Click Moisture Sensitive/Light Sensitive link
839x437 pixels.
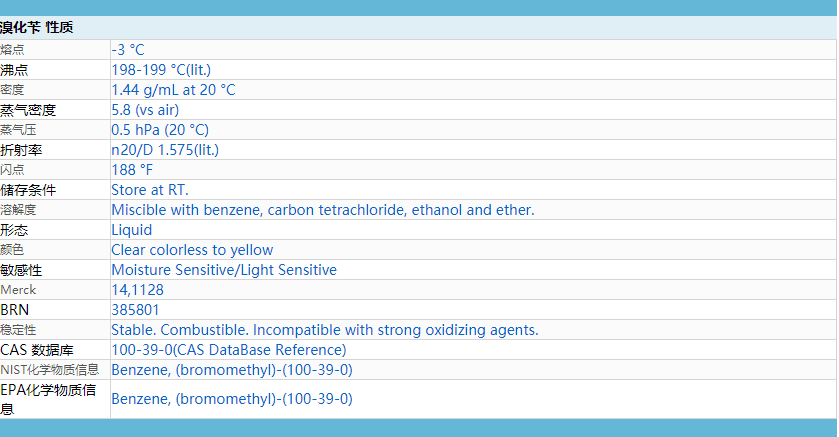(x=224, y=270)
